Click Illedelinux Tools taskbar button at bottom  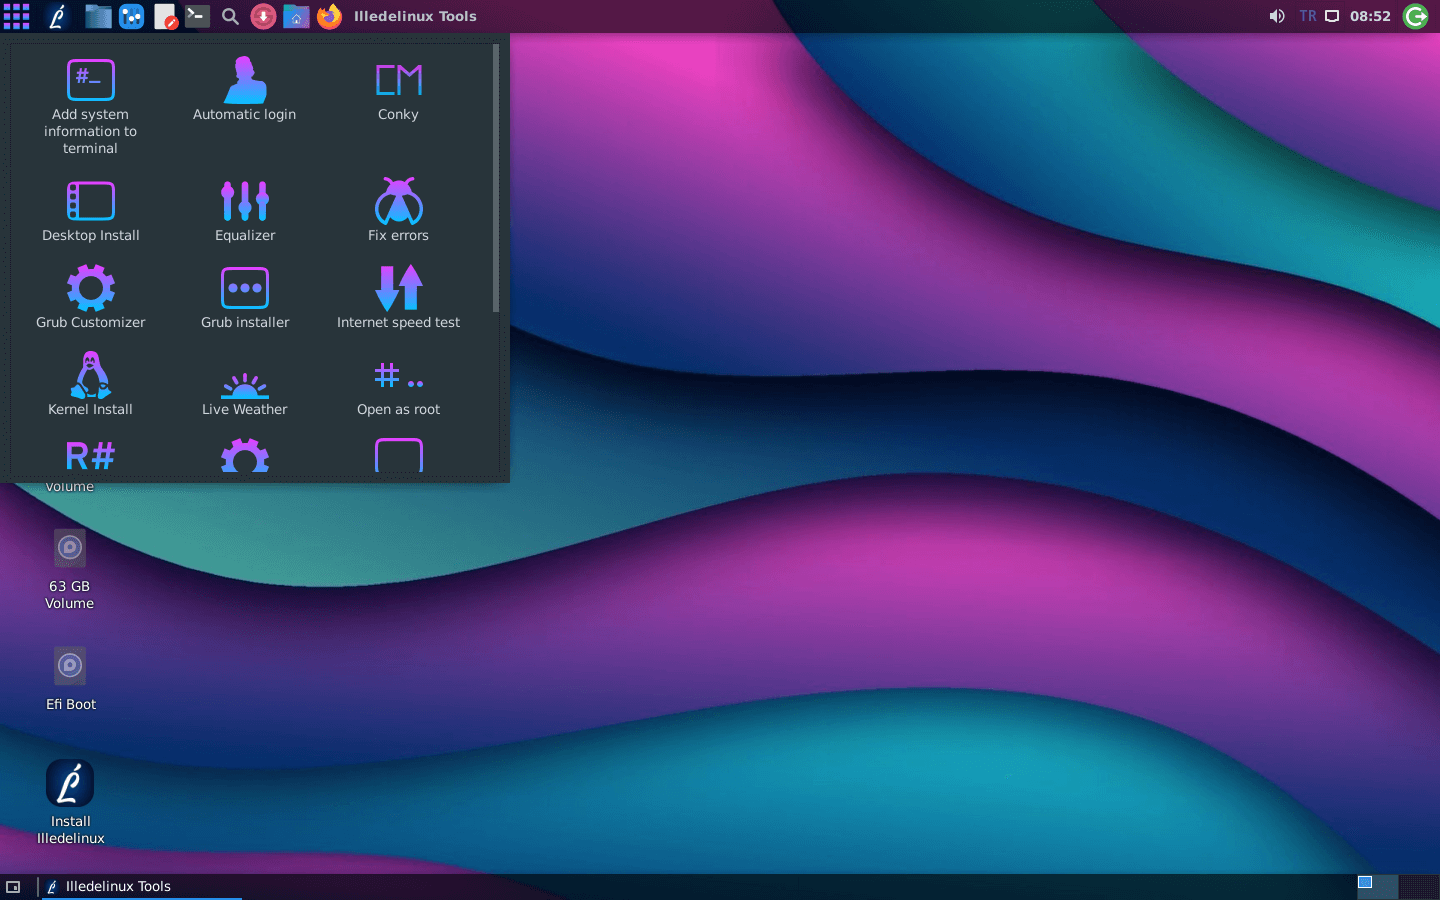[142, 887]
